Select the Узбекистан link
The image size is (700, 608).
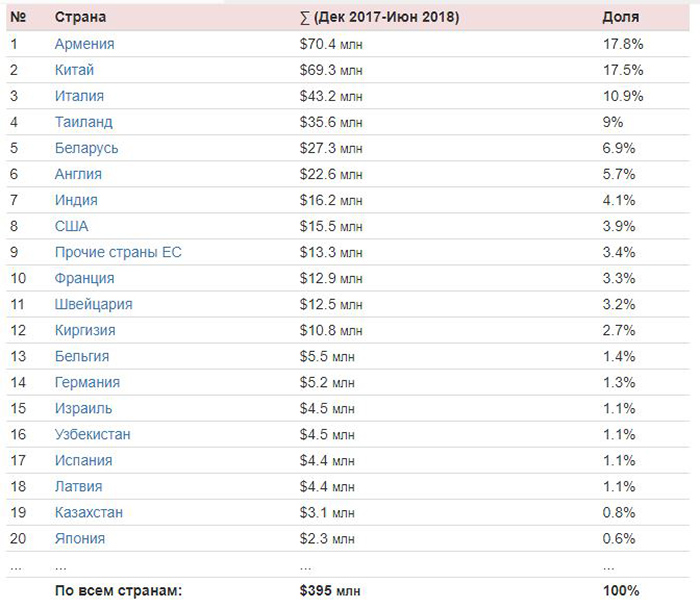pos(92,434)
